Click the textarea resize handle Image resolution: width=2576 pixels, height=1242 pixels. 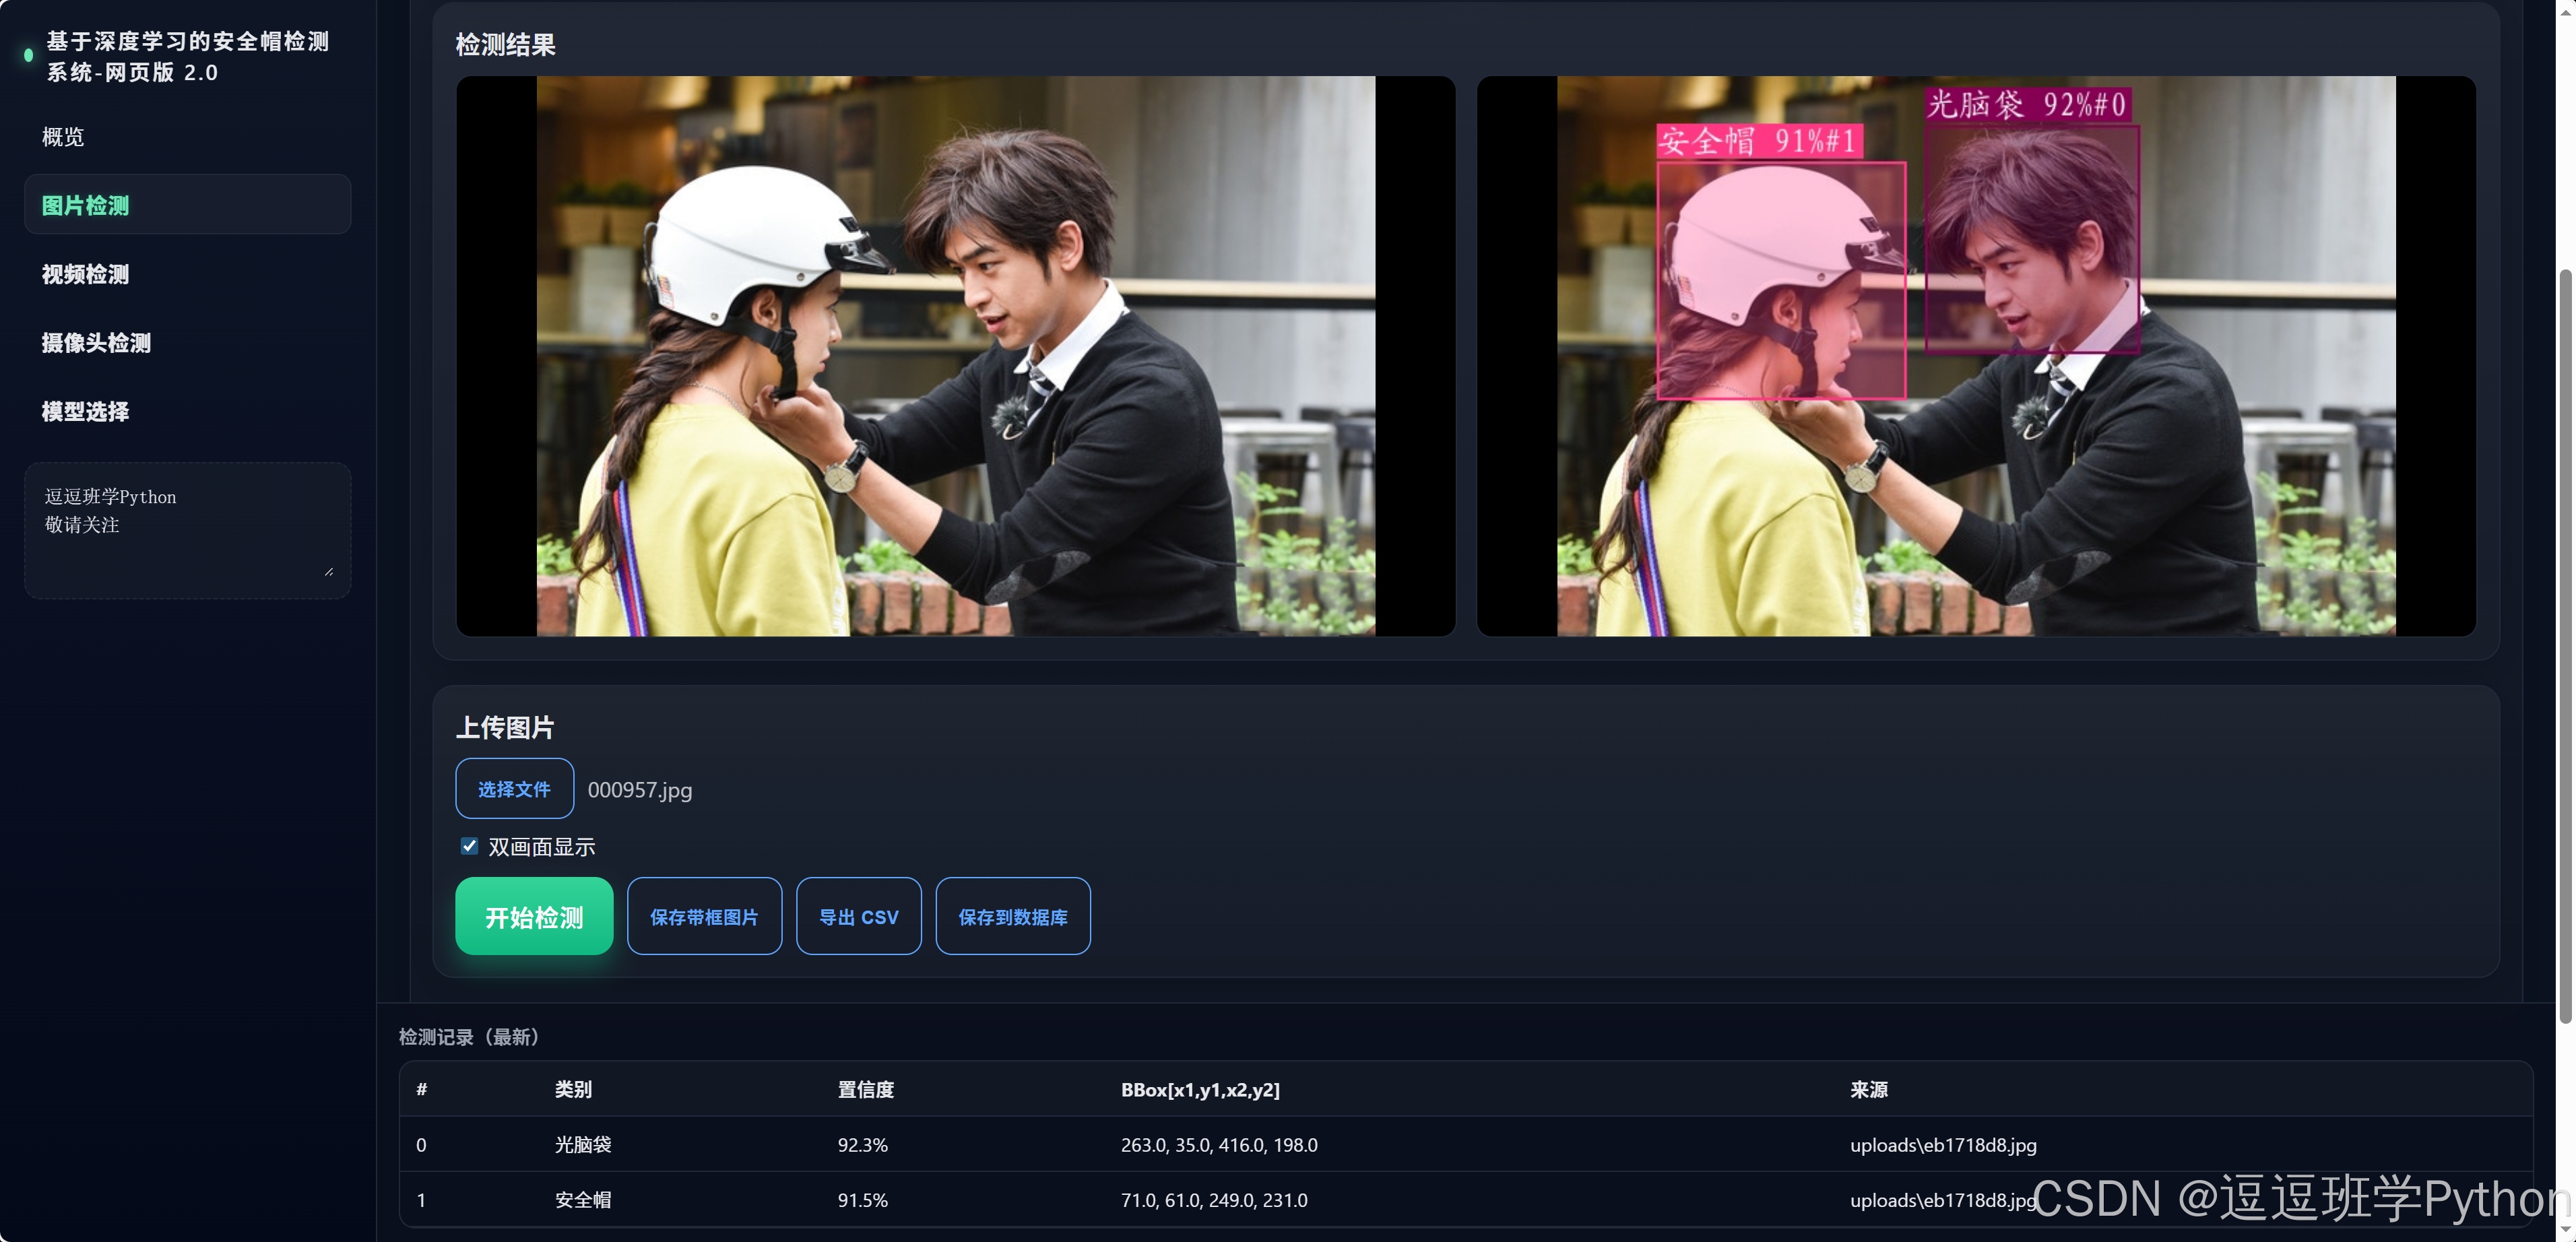tap(329, 571)
